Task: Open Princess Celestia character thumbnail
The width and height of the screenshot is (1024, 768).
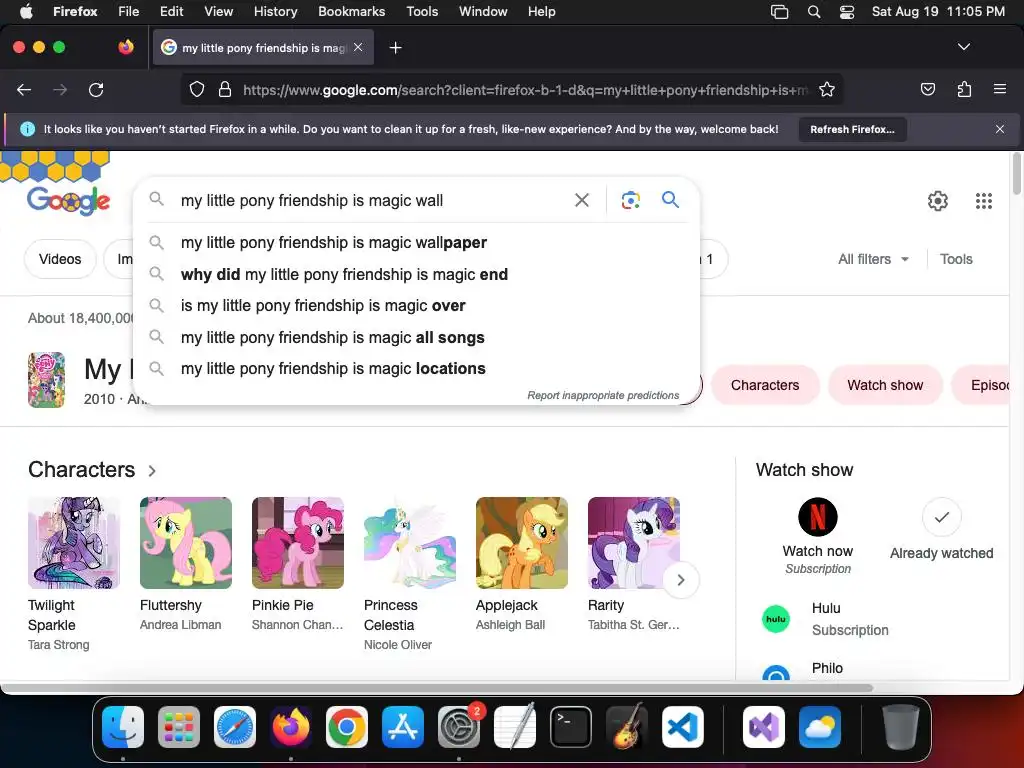Action: click(x=409, y=543)
